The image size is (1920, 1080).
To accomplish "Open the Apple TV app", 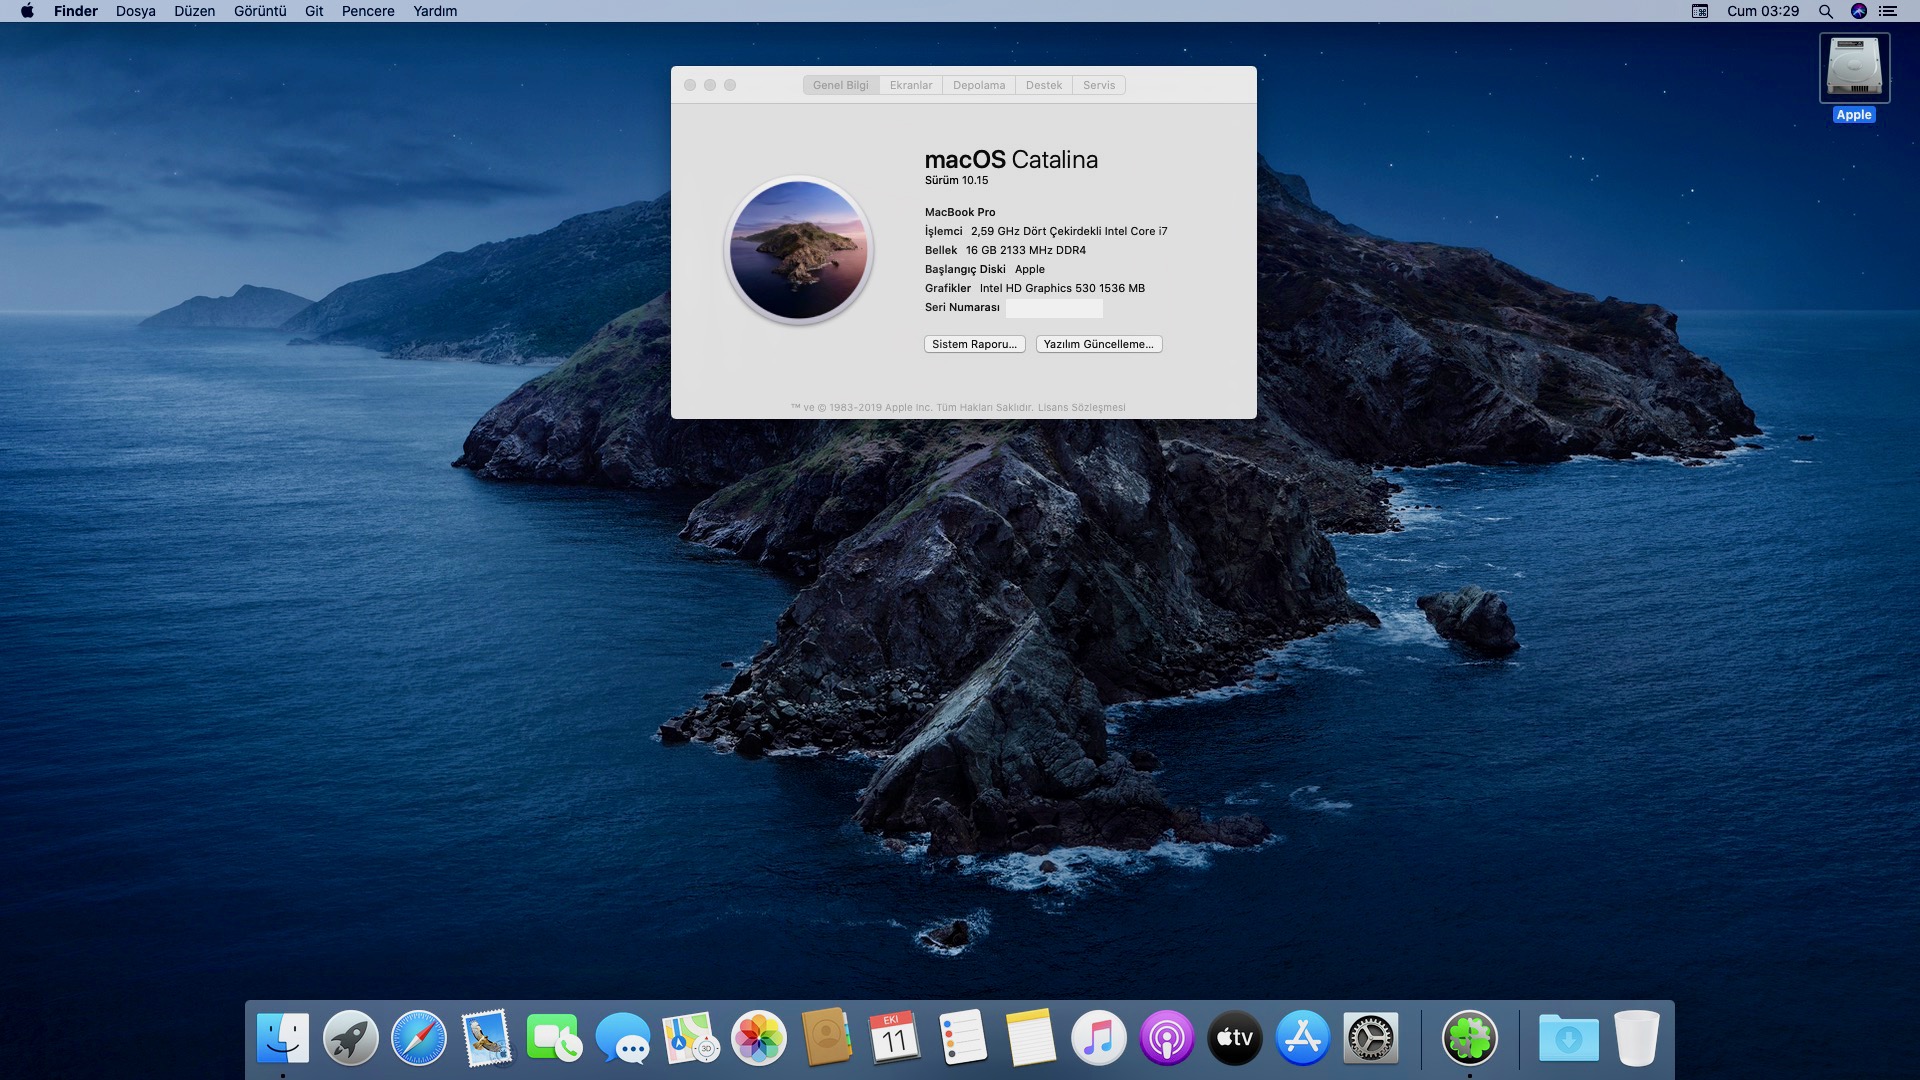I will click(x=1234, y=1039).
